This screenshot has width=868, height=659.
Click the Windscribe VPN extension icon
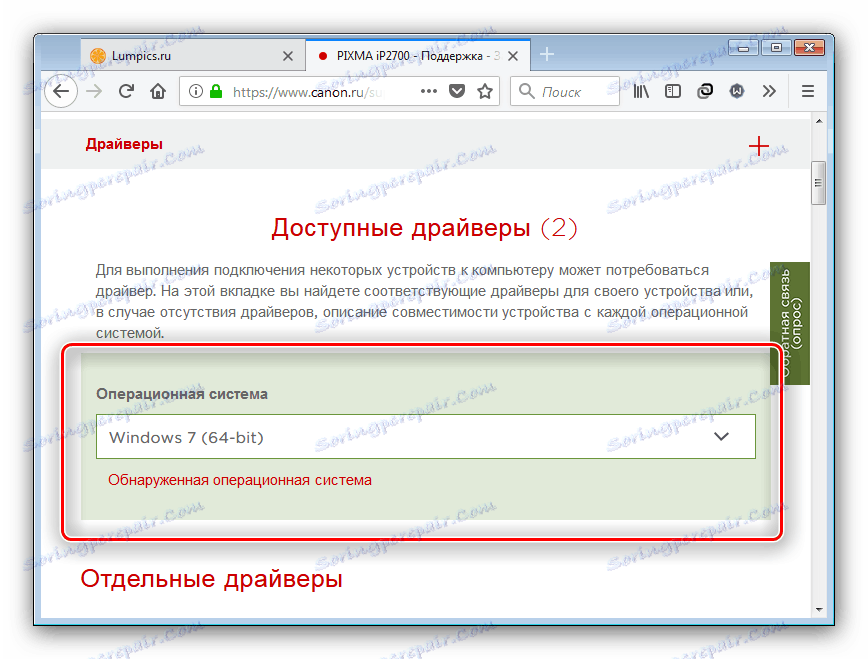tap(736, 91)
